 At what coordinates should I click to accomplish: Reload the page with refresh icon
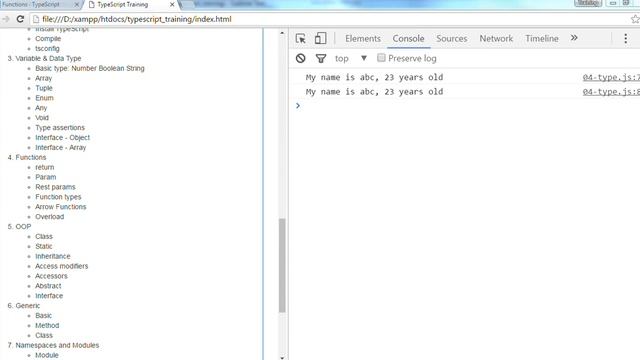(x=20, y=19)
